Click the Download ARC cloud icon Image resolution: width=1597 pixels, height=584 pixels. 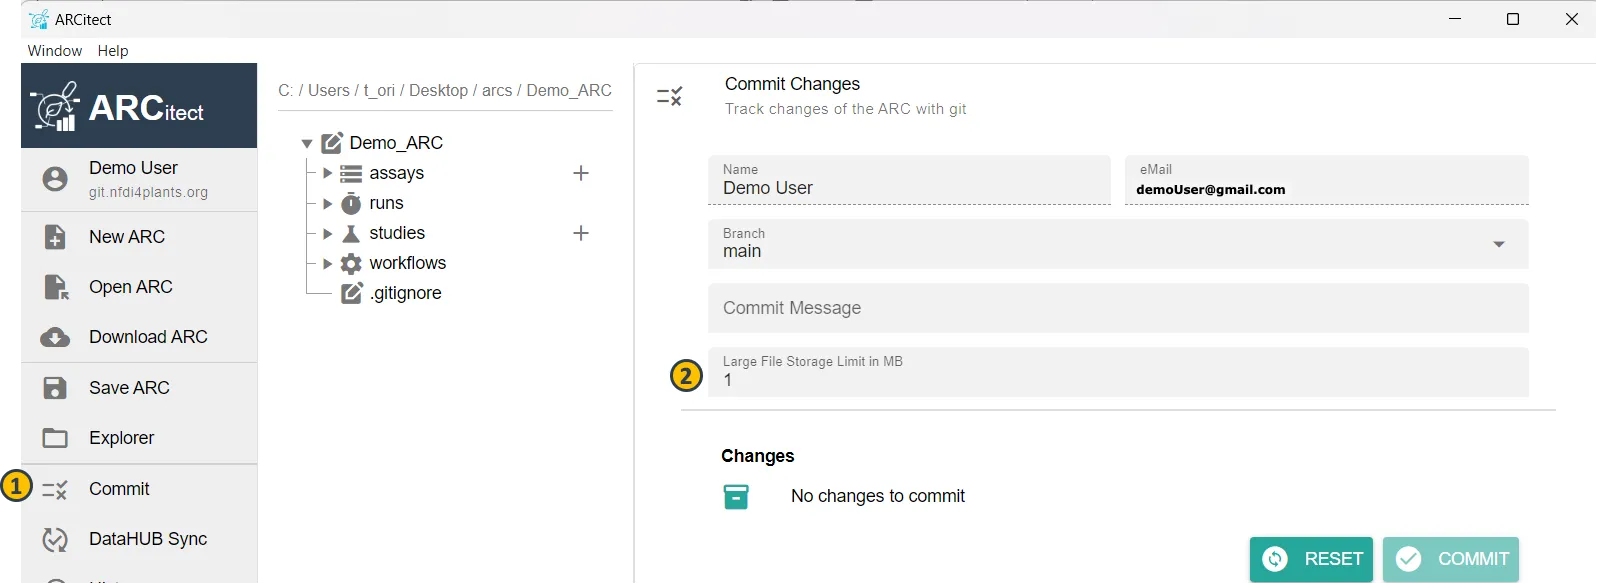(55, 338)
